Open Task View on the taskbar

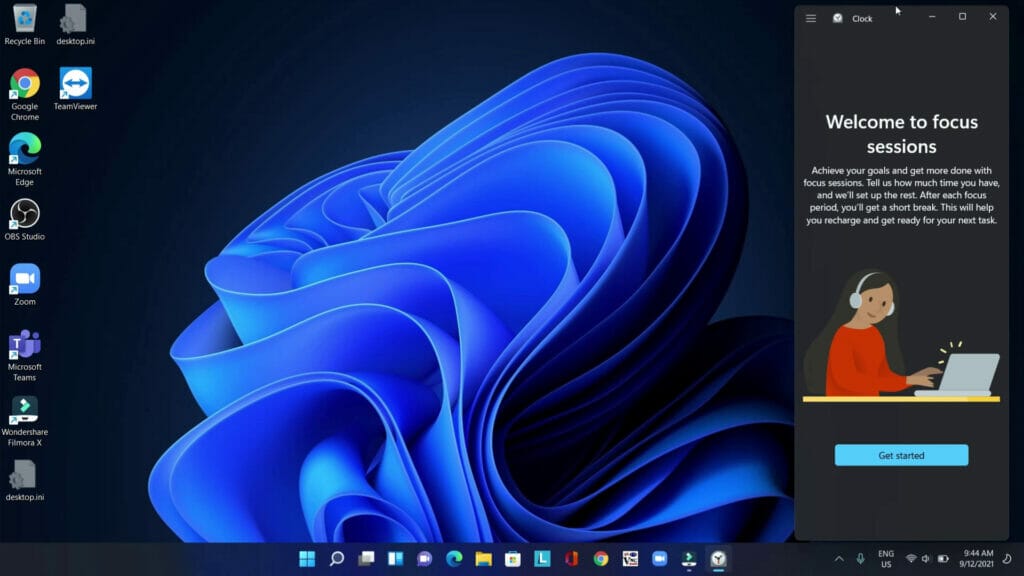click(x=367, y=557)
